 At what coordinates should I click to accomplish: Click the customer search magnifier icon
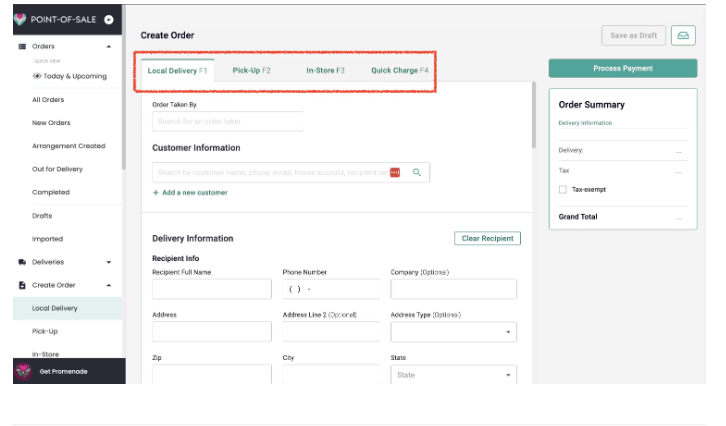coord(417,172)
